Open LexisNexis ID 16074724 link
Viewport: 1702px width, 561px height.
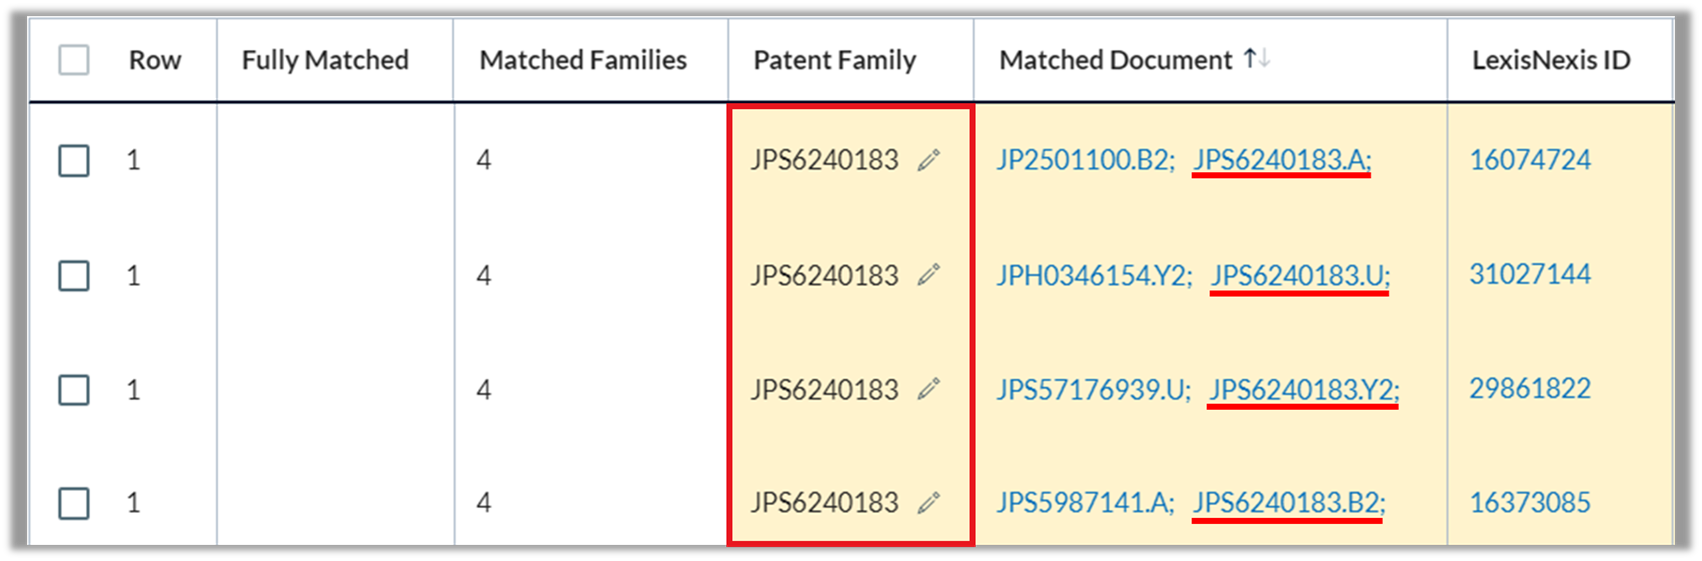click(1530, 160)
